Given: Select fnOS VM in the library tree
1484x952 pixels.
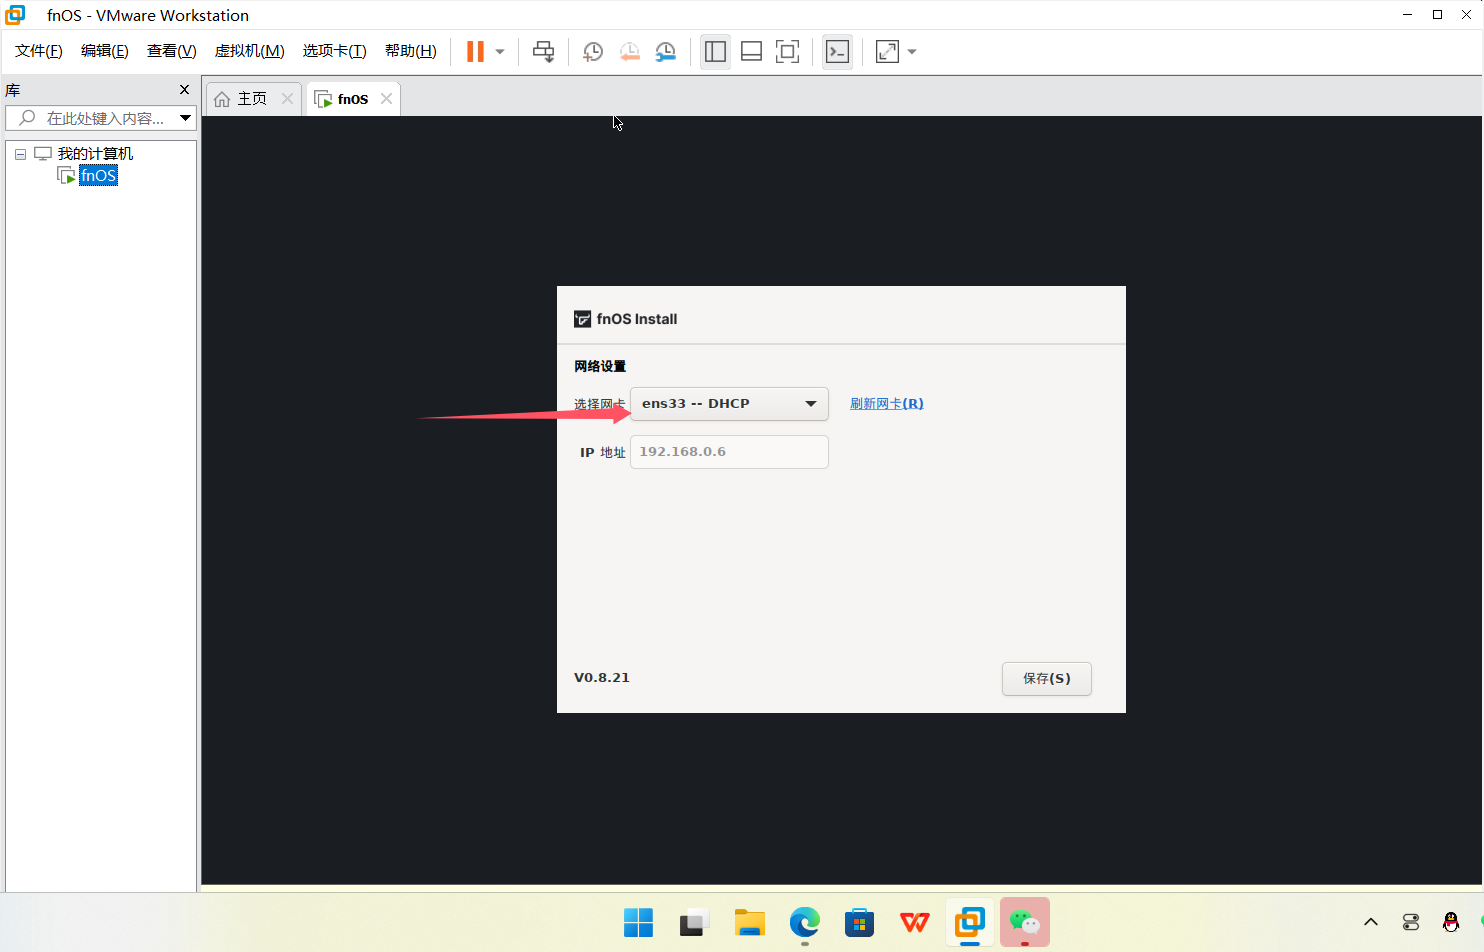Looking at the screenshot, I should click(98, 176).
